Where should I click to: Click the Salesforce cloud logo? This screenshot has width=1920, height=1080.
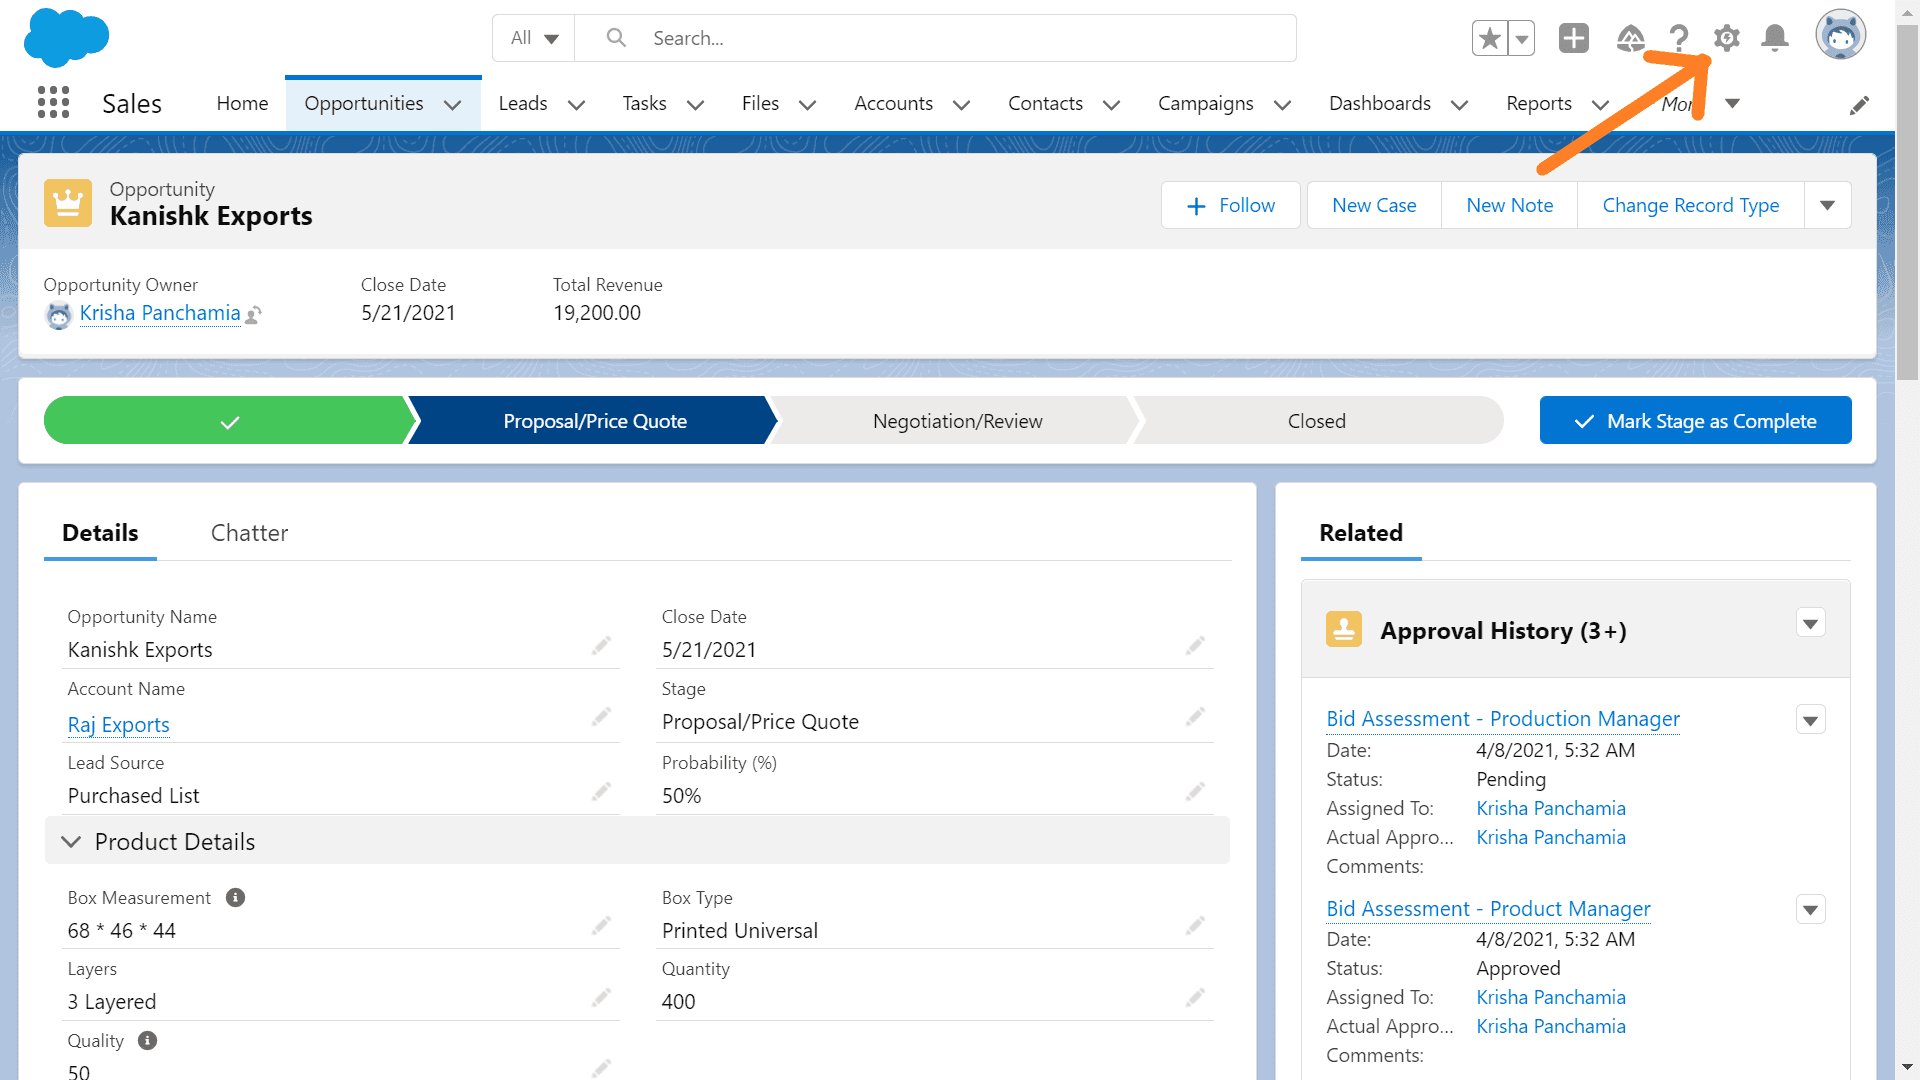point(66,37)
